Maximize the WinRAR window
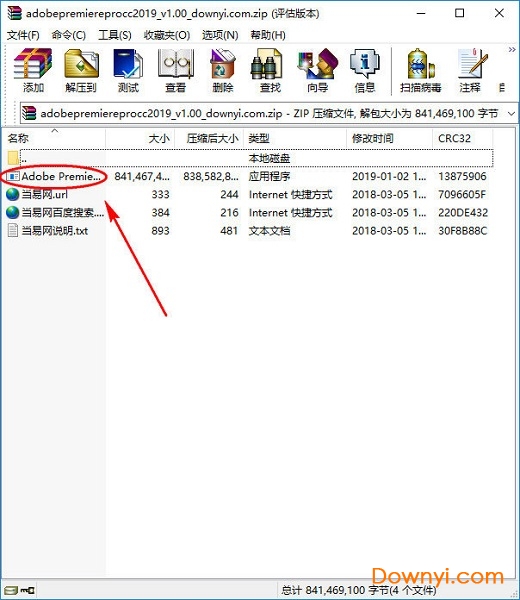Viewport: 520px width, 600px height. click(x=460, y=13)
